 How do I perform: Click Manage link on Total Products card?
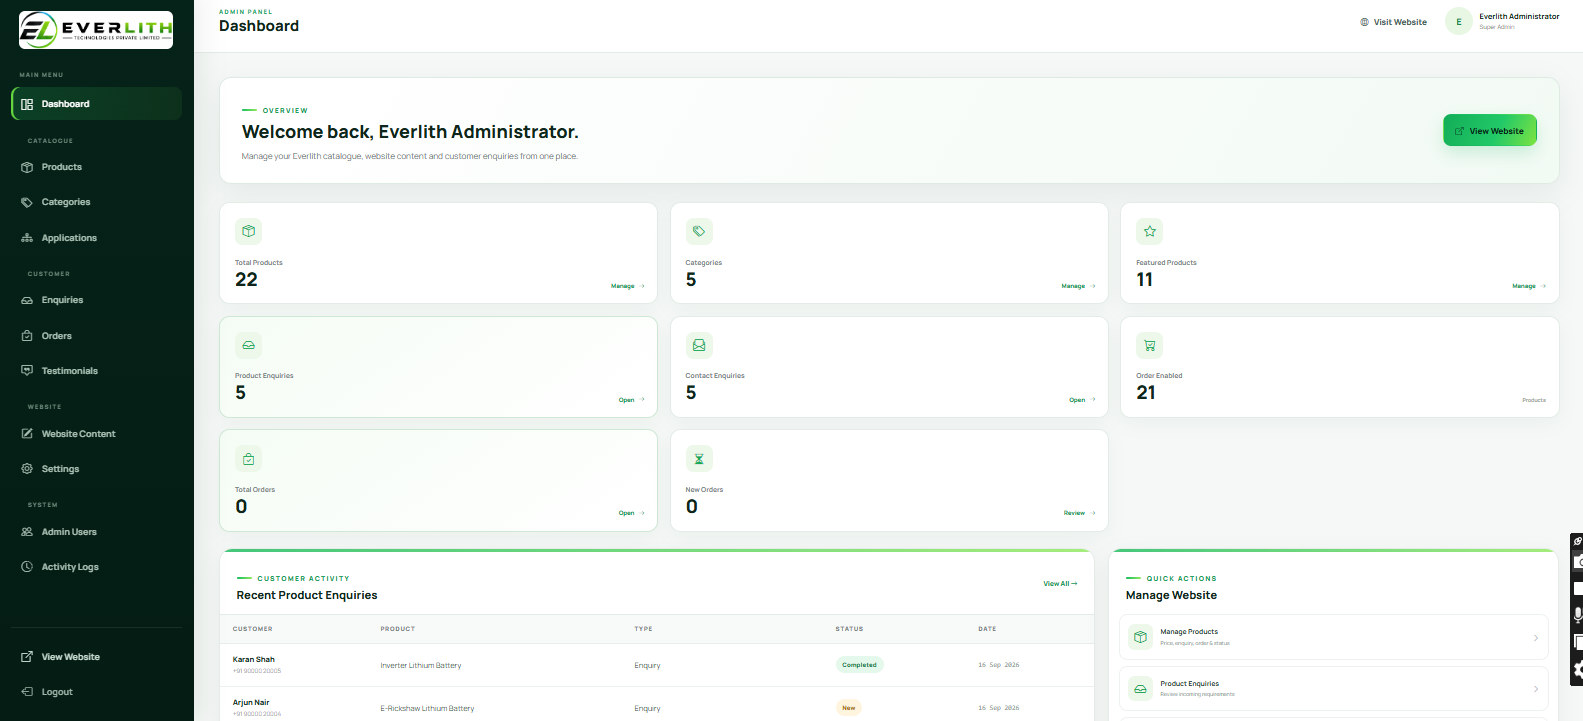click(628, 286)
